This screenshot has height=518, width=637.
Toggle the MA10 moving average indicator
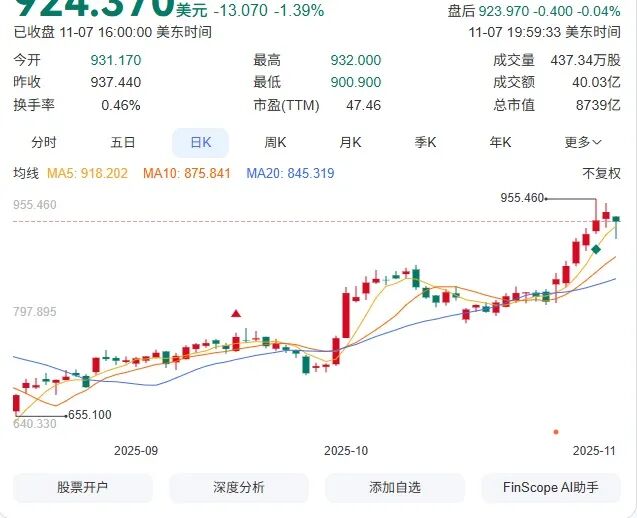pos(187,174)
